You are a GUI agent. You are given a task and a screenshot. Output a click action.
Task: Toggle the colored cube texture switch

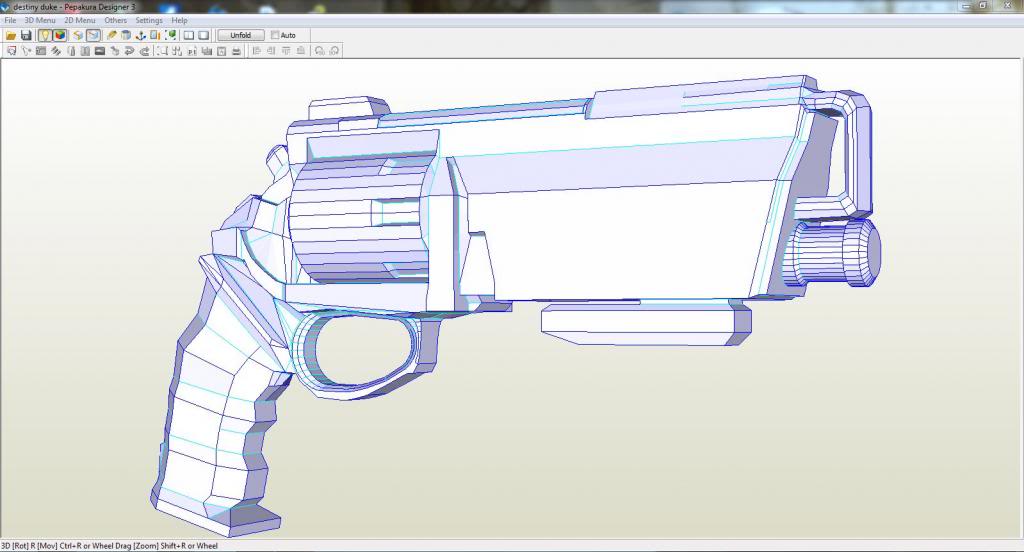[59, 35]
